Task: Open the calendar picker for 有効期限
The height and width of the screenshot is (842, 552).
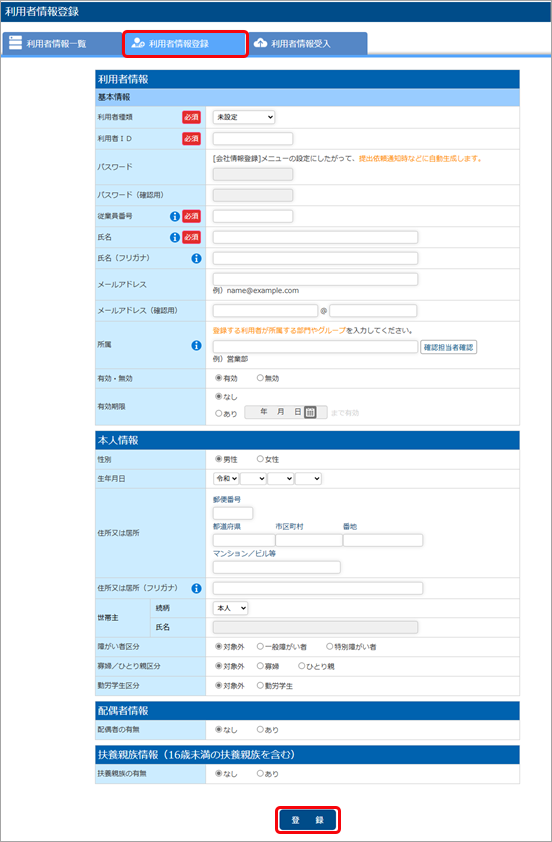Action: tap(310, 412)
